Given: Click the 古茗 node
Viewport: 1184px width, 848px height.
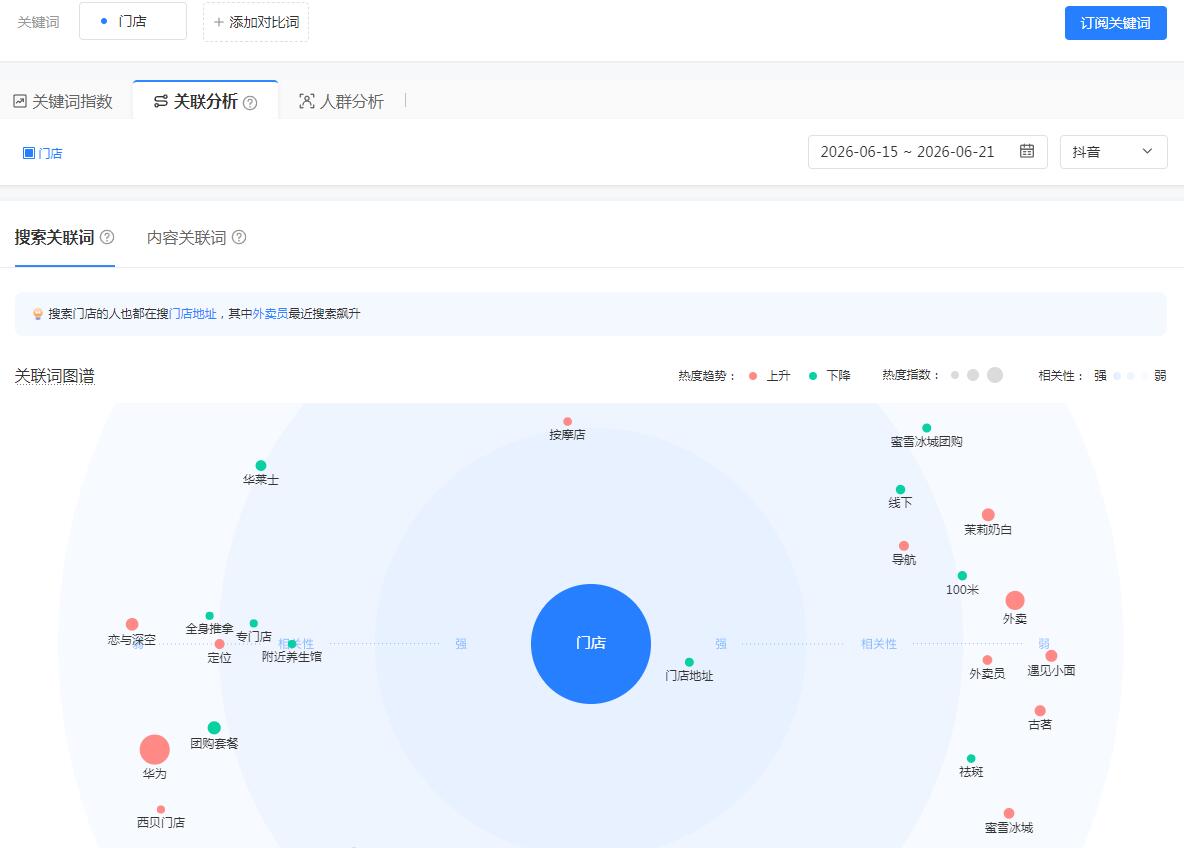Looking at the screenshot, I should [1040, 711].
